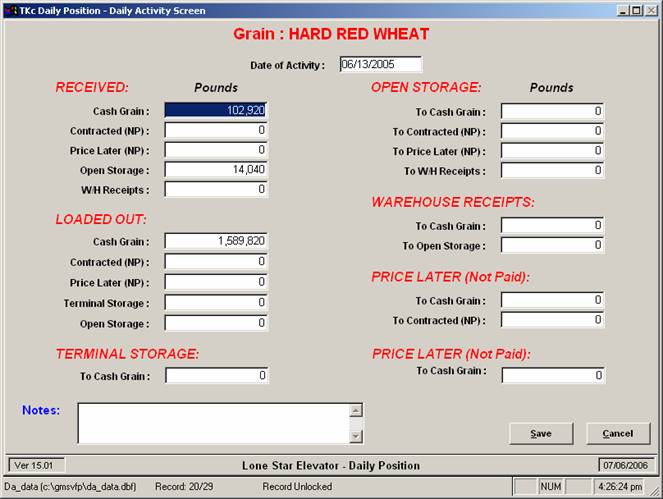Close the Daily Activity Screen window
Viewport: 663px width, 499px height.
tap(652, 10)
